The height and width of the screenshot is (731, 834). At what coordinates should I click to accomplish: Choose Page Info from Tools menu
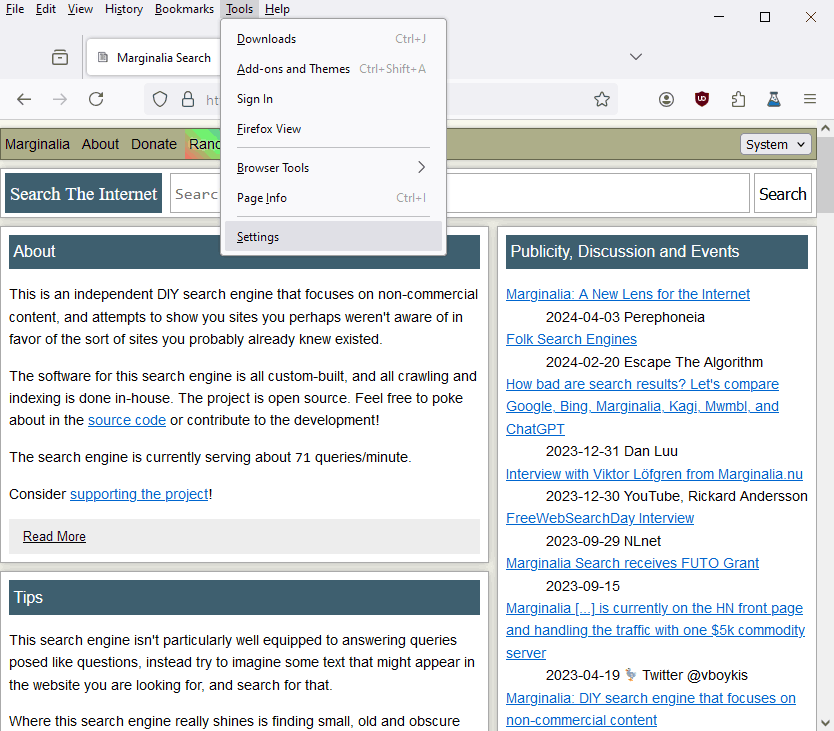pyautogui.click(x=333, y=198)
